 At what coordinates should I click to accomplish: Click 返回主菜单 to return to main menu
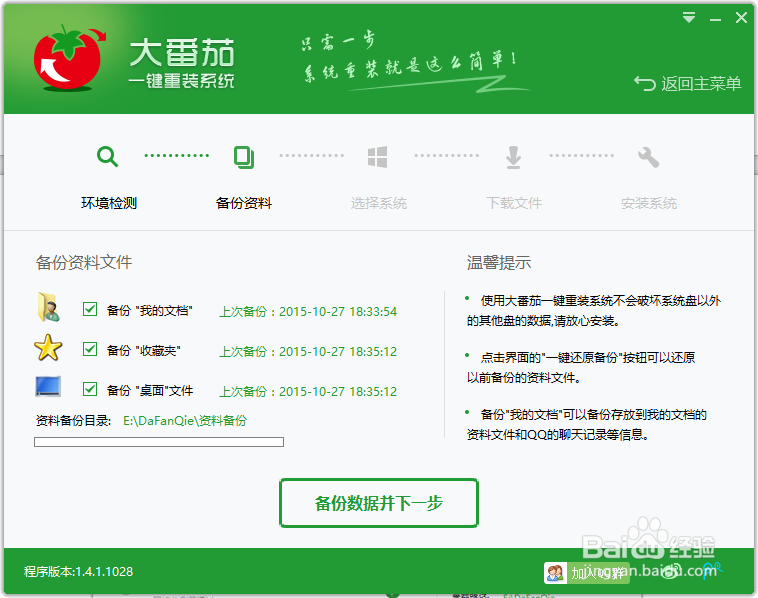pyautogui.click(x=701, y=84)
